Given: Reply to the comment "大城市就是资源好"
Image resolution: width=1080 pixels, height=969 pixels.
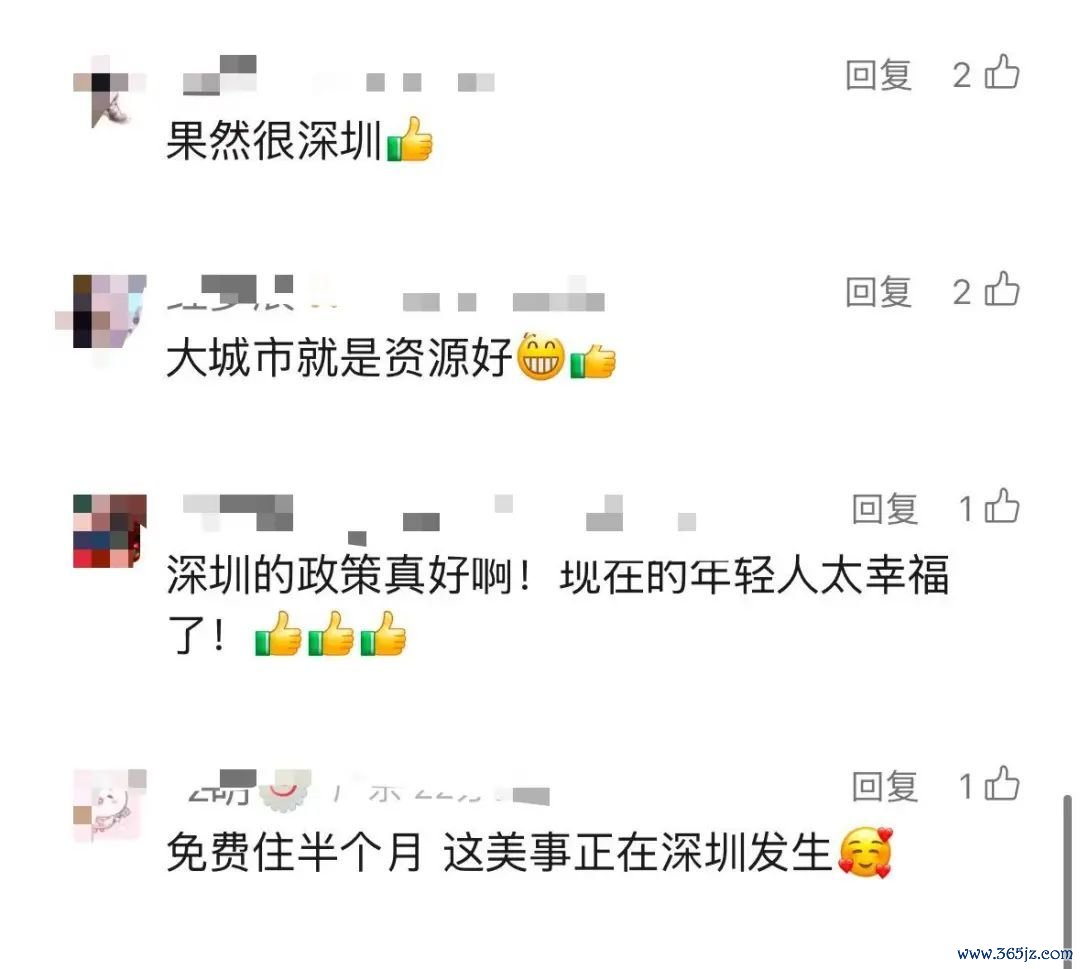Looking at the screenshot, I should point(879,292).
